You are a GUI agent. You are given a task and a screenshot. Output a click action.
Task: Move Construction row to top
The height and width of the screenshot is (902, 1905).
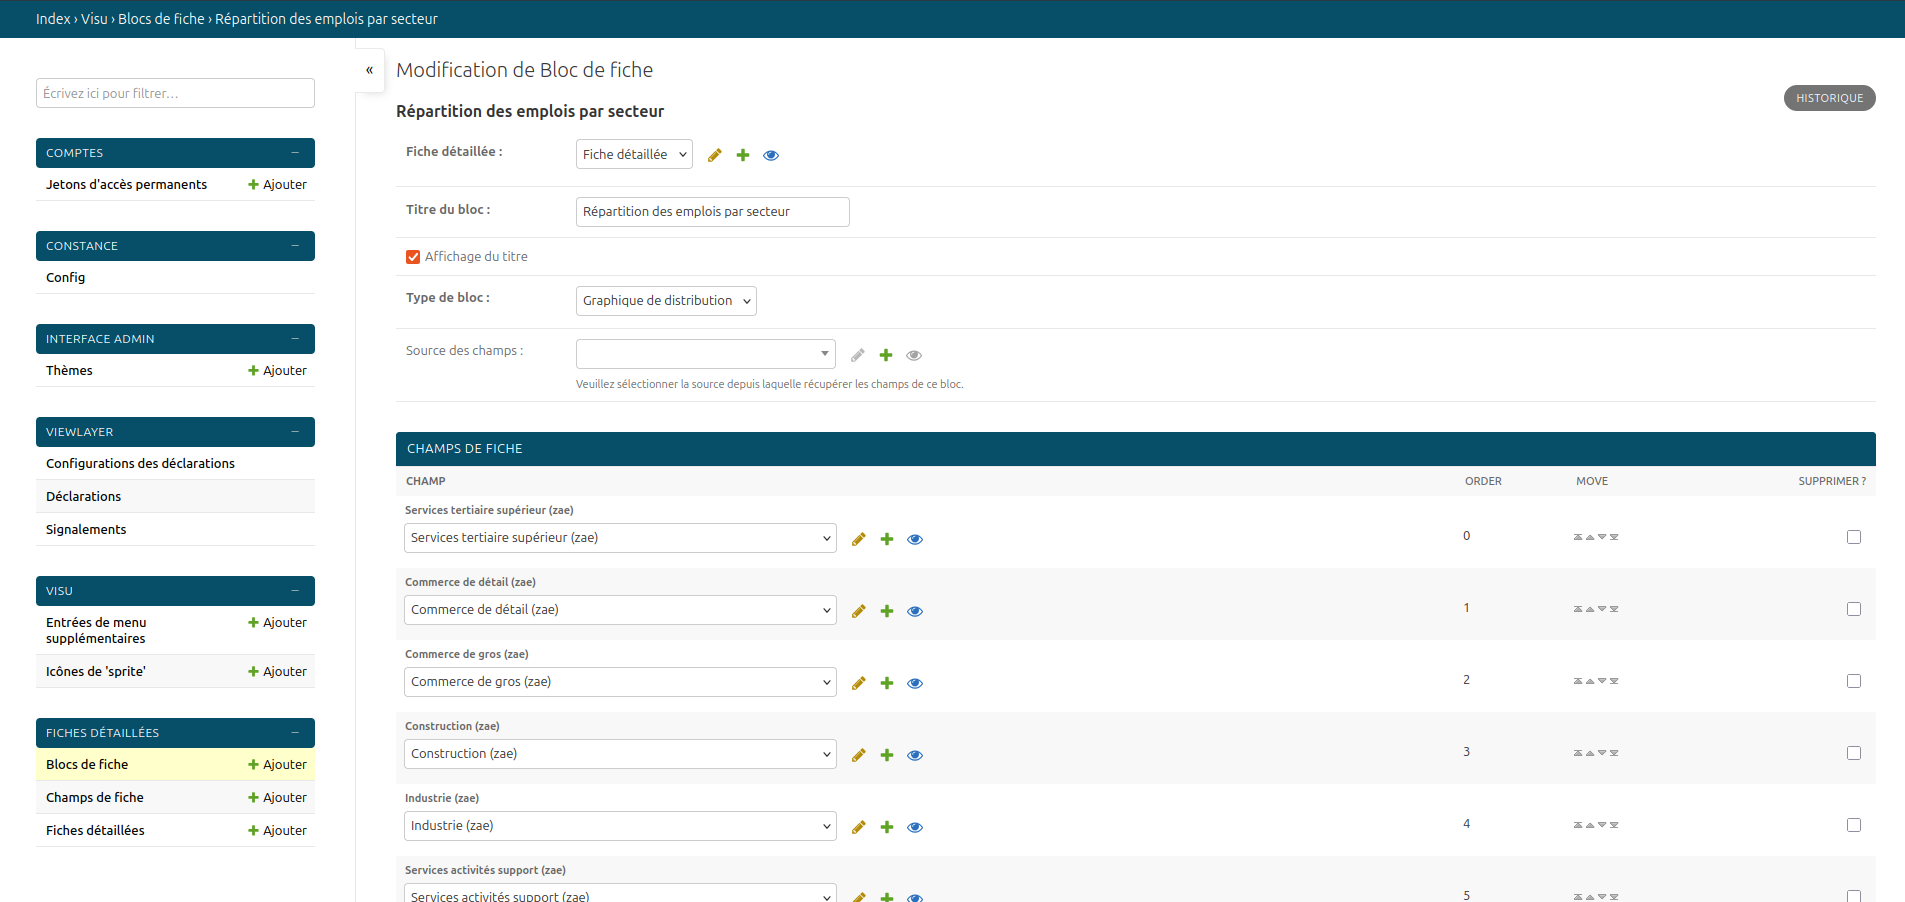tap(1578, 753)
